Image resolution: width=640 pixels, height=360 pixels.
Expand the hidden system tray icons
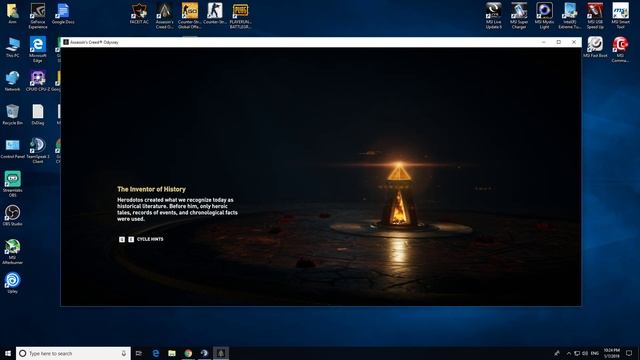(x=569, y=353)
